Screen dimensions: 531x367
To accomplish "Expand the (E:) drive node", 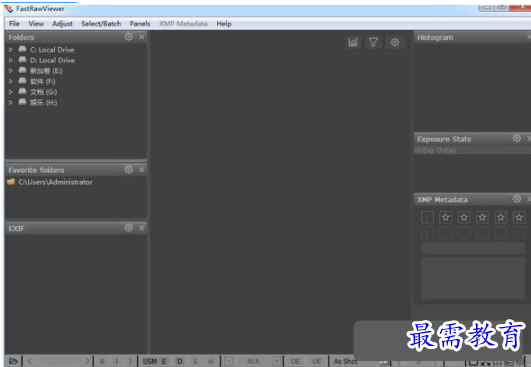I will coord(11,71).
